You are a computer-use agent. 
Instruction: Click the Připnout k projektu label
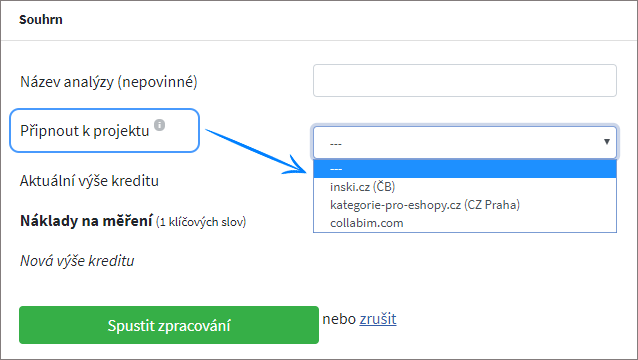tap(85, 131)
